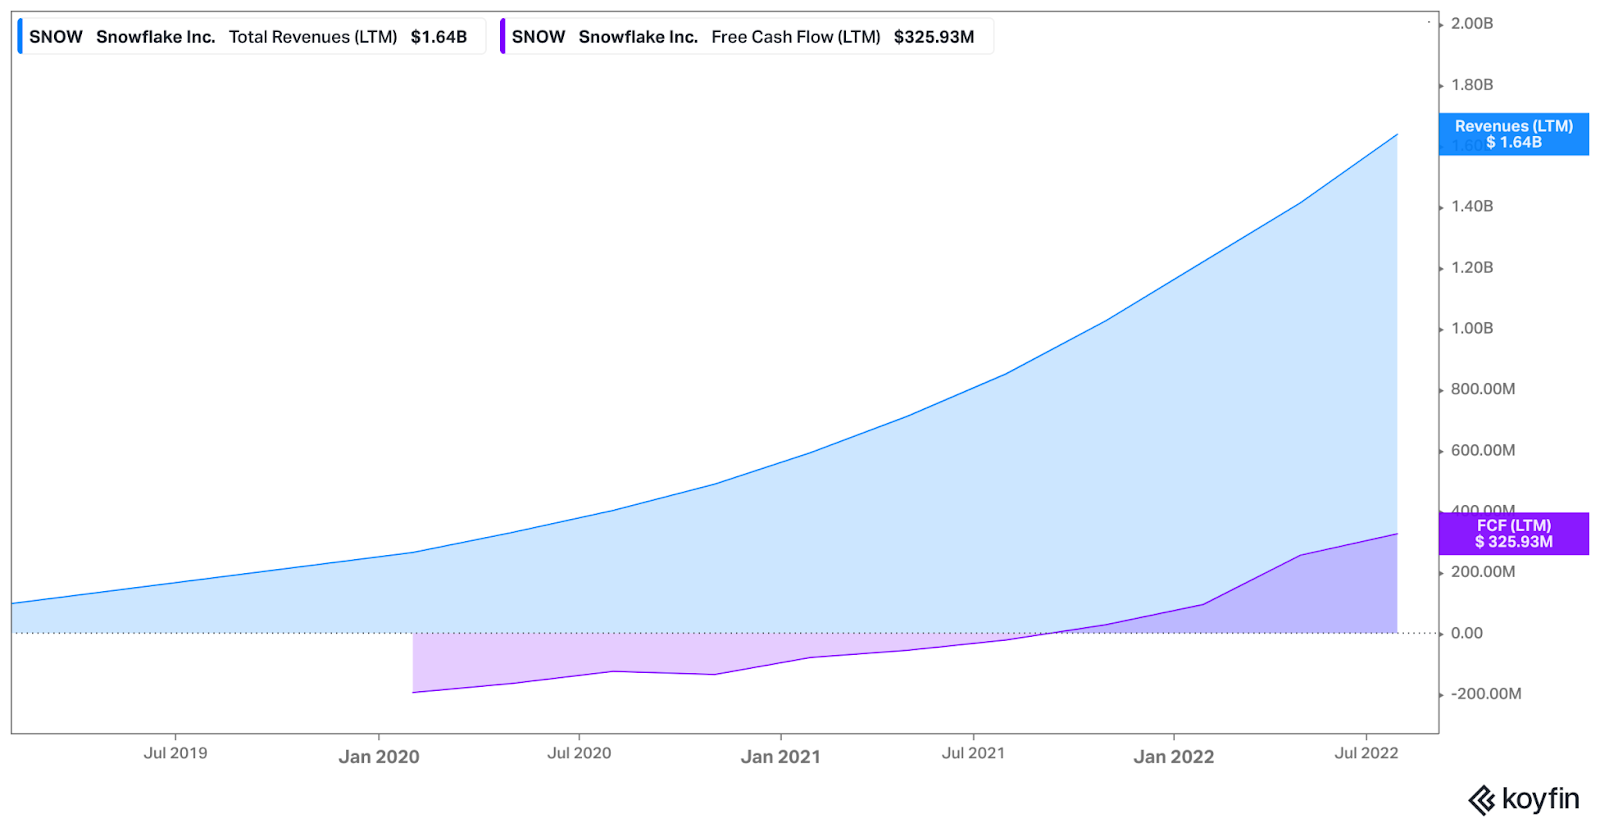Screen dimensions: 1600x827
Task: Click the Jan 2022 x-axis label
Action: pyautogui.click(x=1174, y=757)
